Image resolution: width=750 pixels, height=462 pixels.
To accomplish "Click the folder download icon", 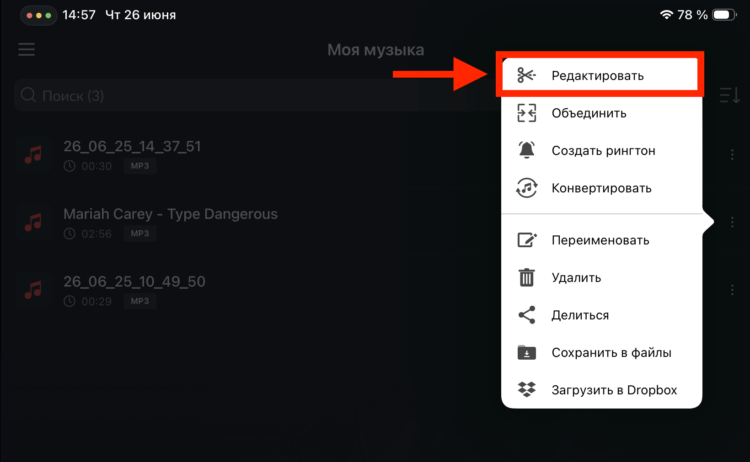I will (527, 352).
